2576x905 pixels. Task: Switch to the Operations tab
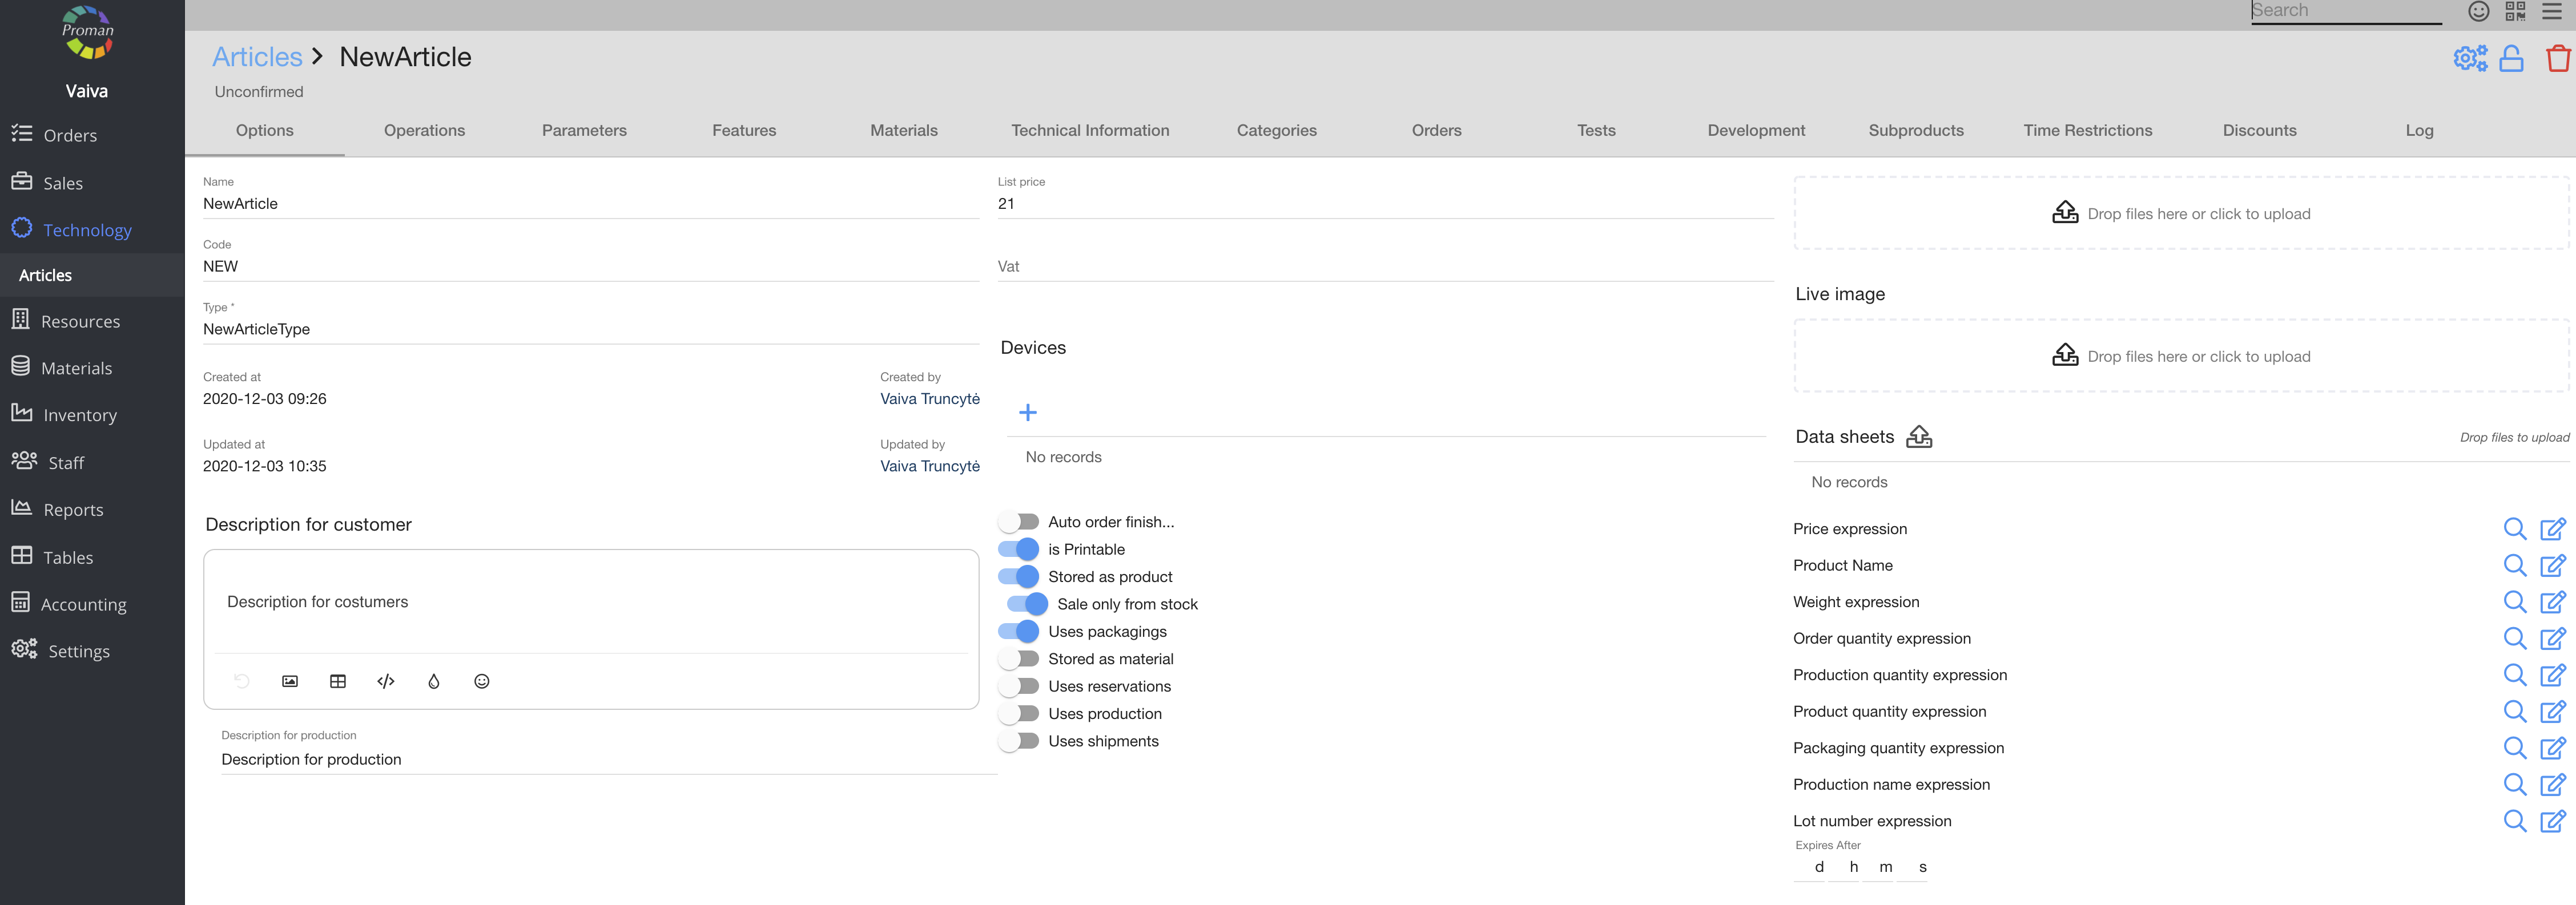[424, 131]
